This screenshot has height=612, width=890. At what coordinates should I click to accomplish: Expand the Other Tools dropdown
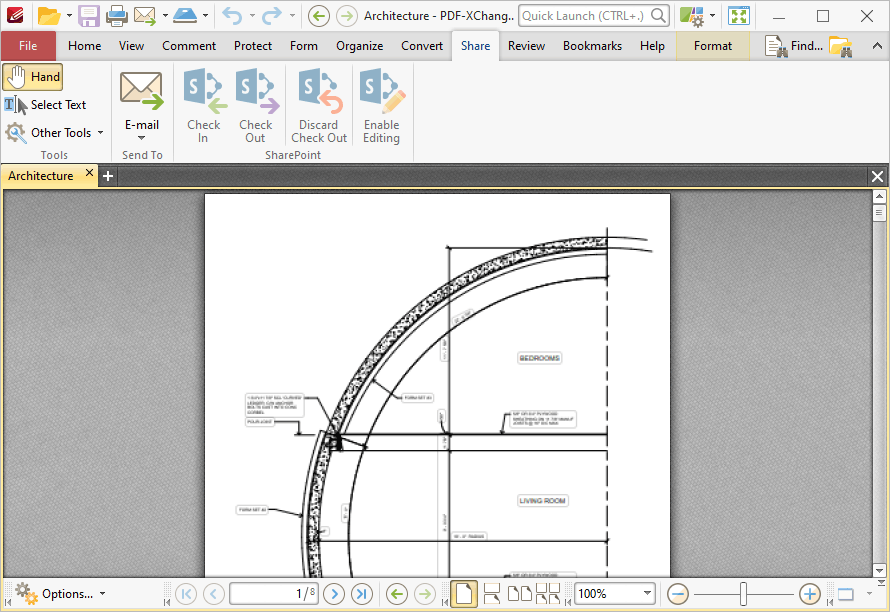54,133
